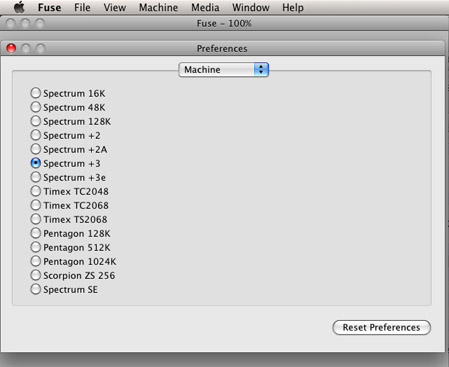The height and width of the screenshot is (367, 449).
Task: Open the Window menu
Action: [x=251, y=7]
